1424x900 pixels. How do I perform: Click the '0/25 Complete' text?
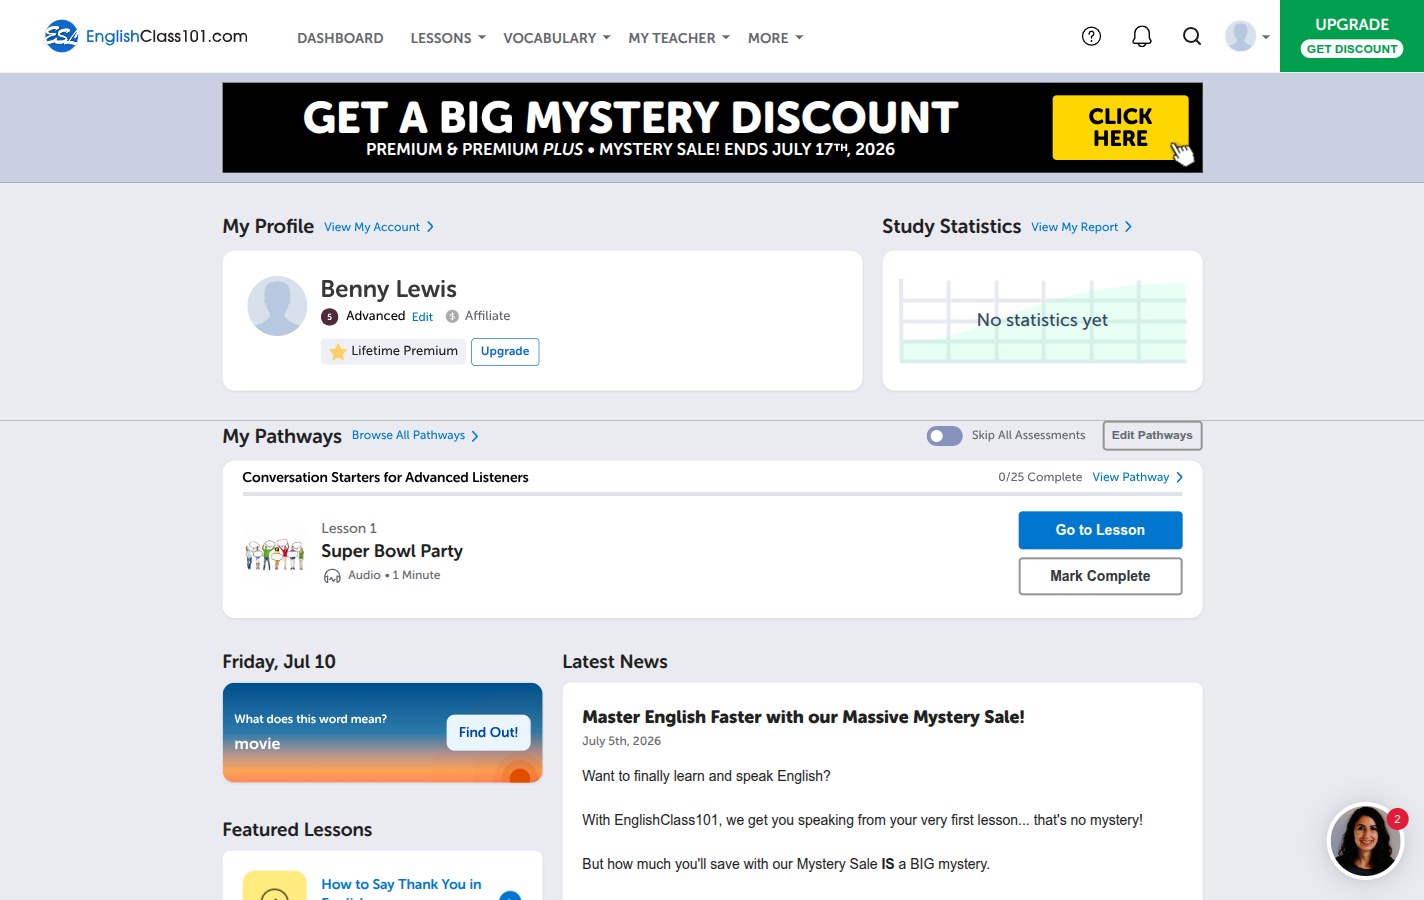(1040, 477)
